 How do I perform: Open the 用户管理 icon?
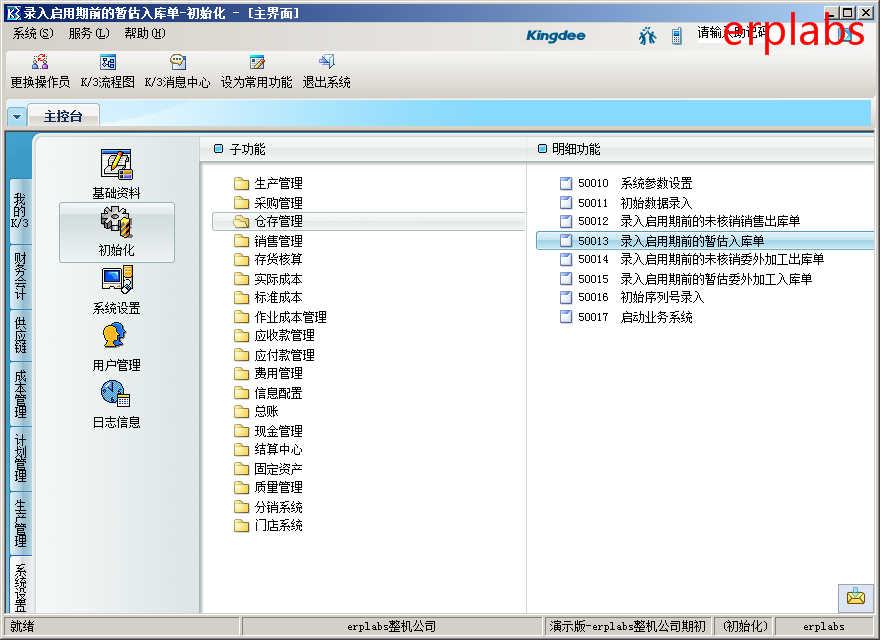[x=115, y=336]
